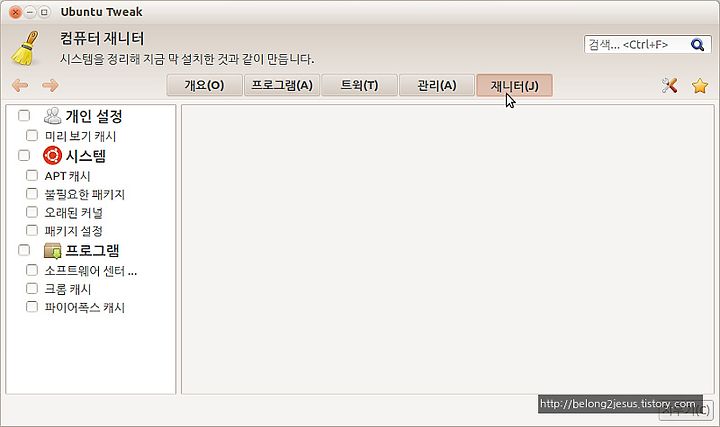The image size is (720, 427).
Task: Click the 프로그램 package icon
Action: point(52,251)
